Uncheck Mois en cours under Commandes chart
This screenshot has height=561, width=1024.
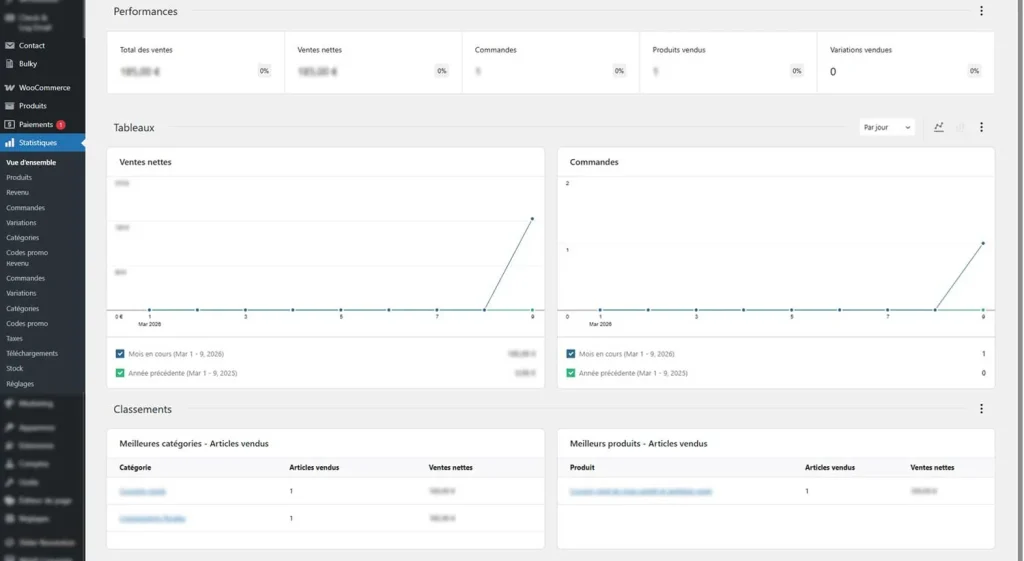click(x=571, y=354)
